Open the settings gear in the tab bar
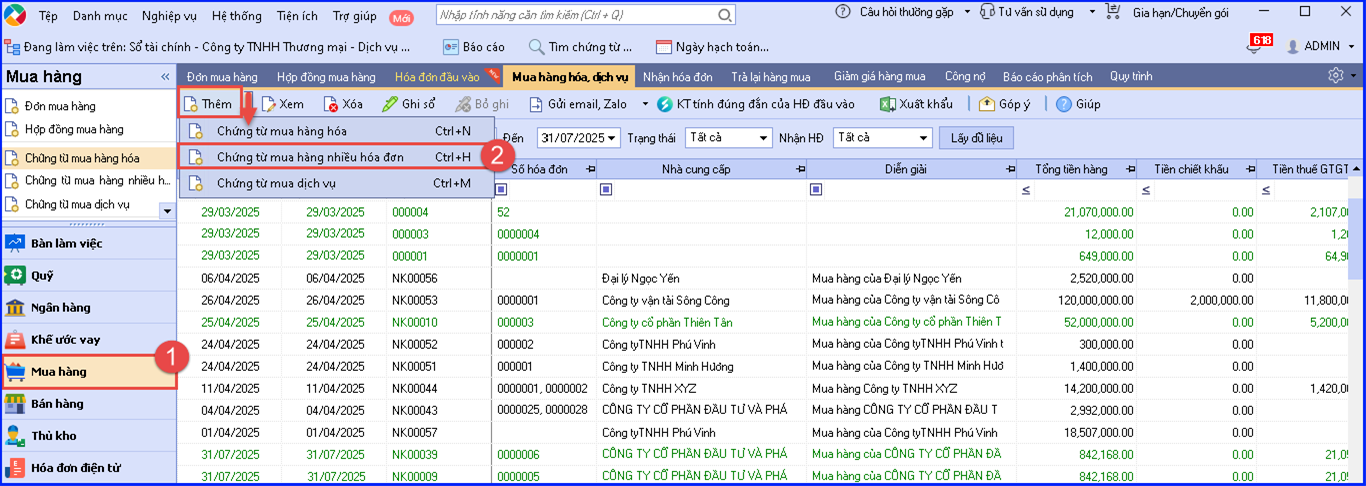Screen dimensions: 1366x486 1336,76
